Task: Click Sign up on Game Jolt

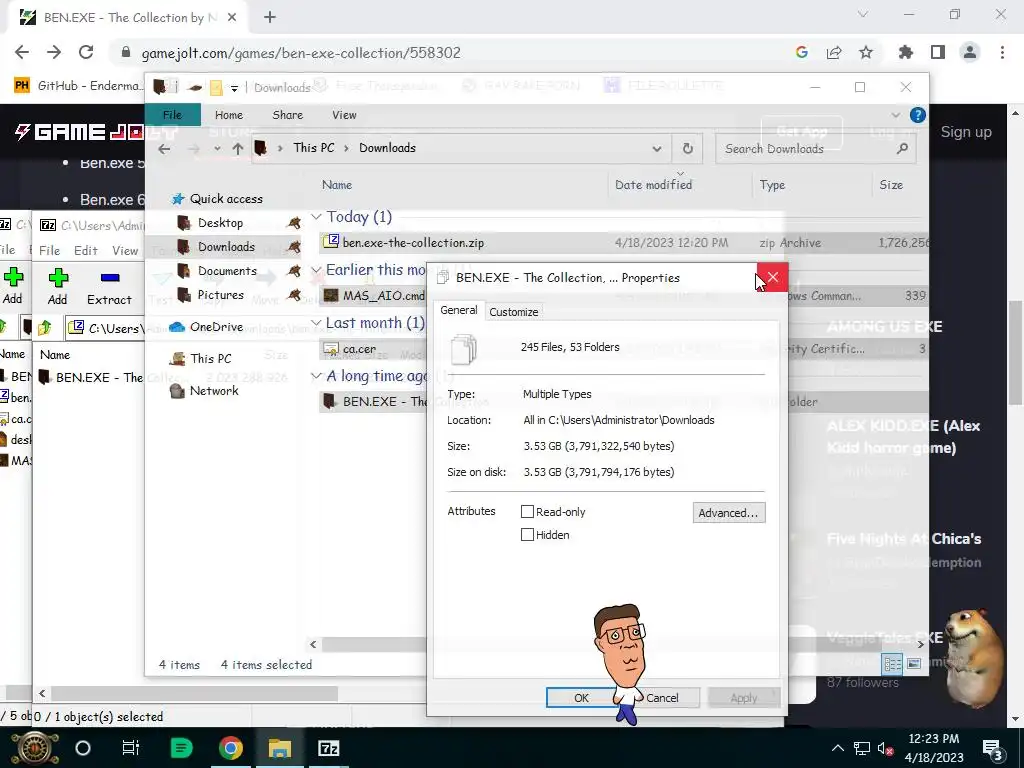Action: pos(966,131)
